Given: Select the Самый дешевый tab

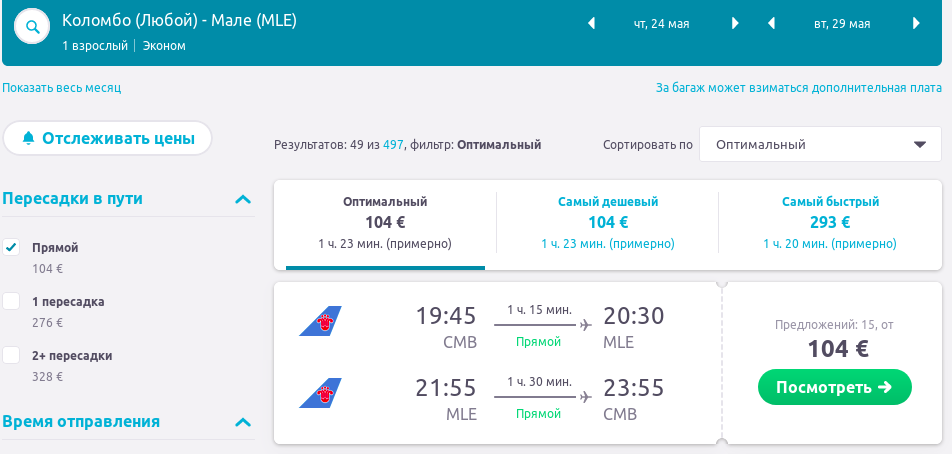Looking at the screenshot, I should (x=608, y=222).
